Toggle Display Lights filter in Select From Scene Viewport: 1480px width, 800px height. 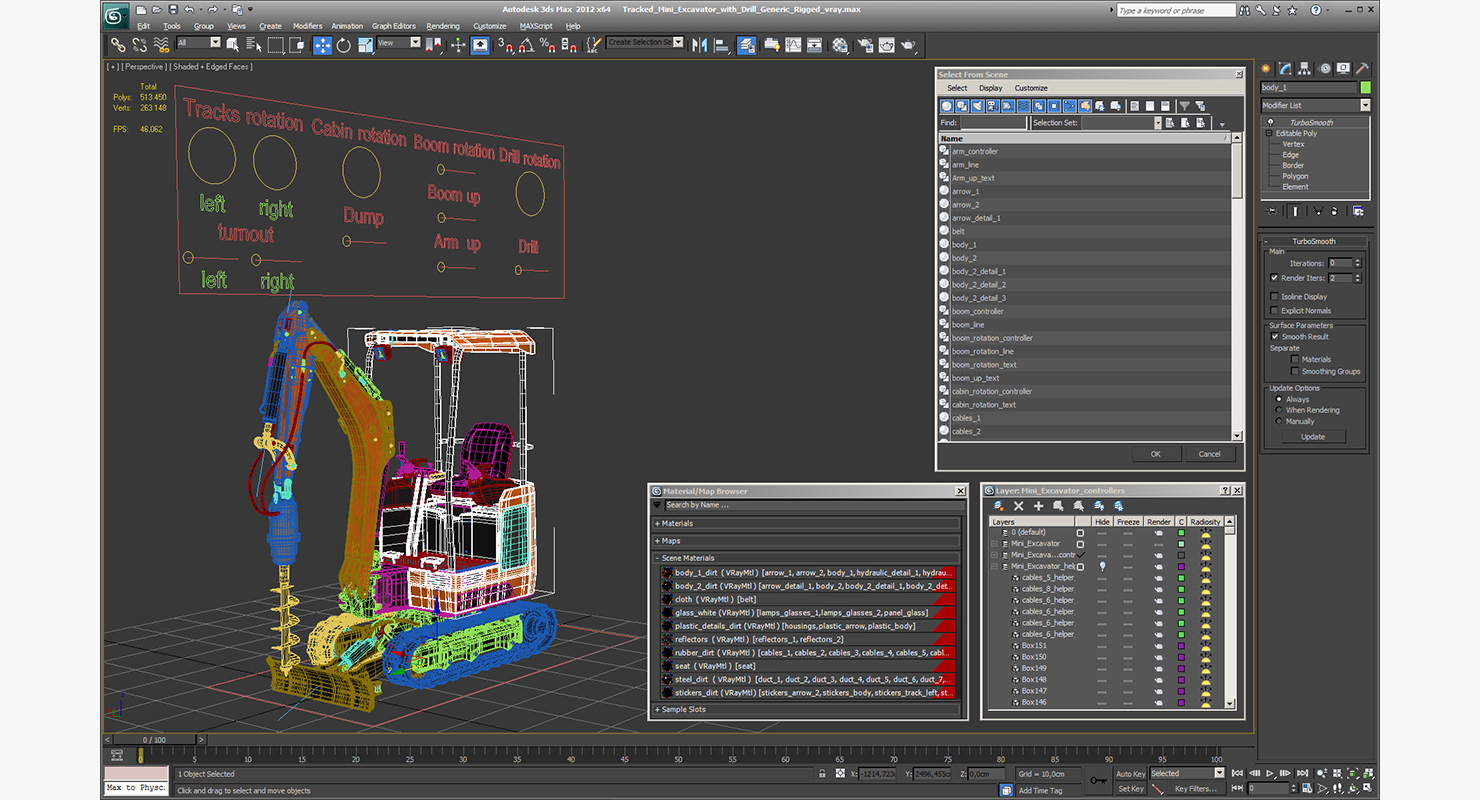click(977, 105)
